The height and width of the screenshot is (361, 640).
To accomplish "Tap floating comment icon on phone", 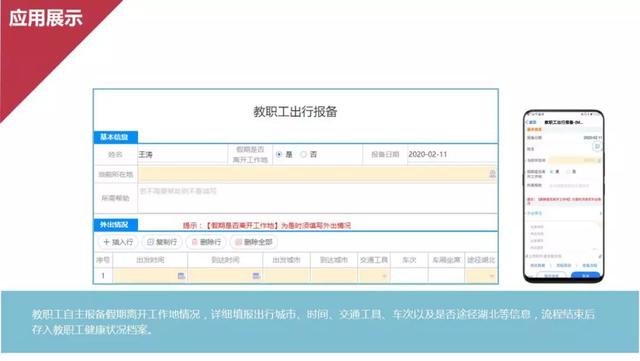I will (597, 147).
